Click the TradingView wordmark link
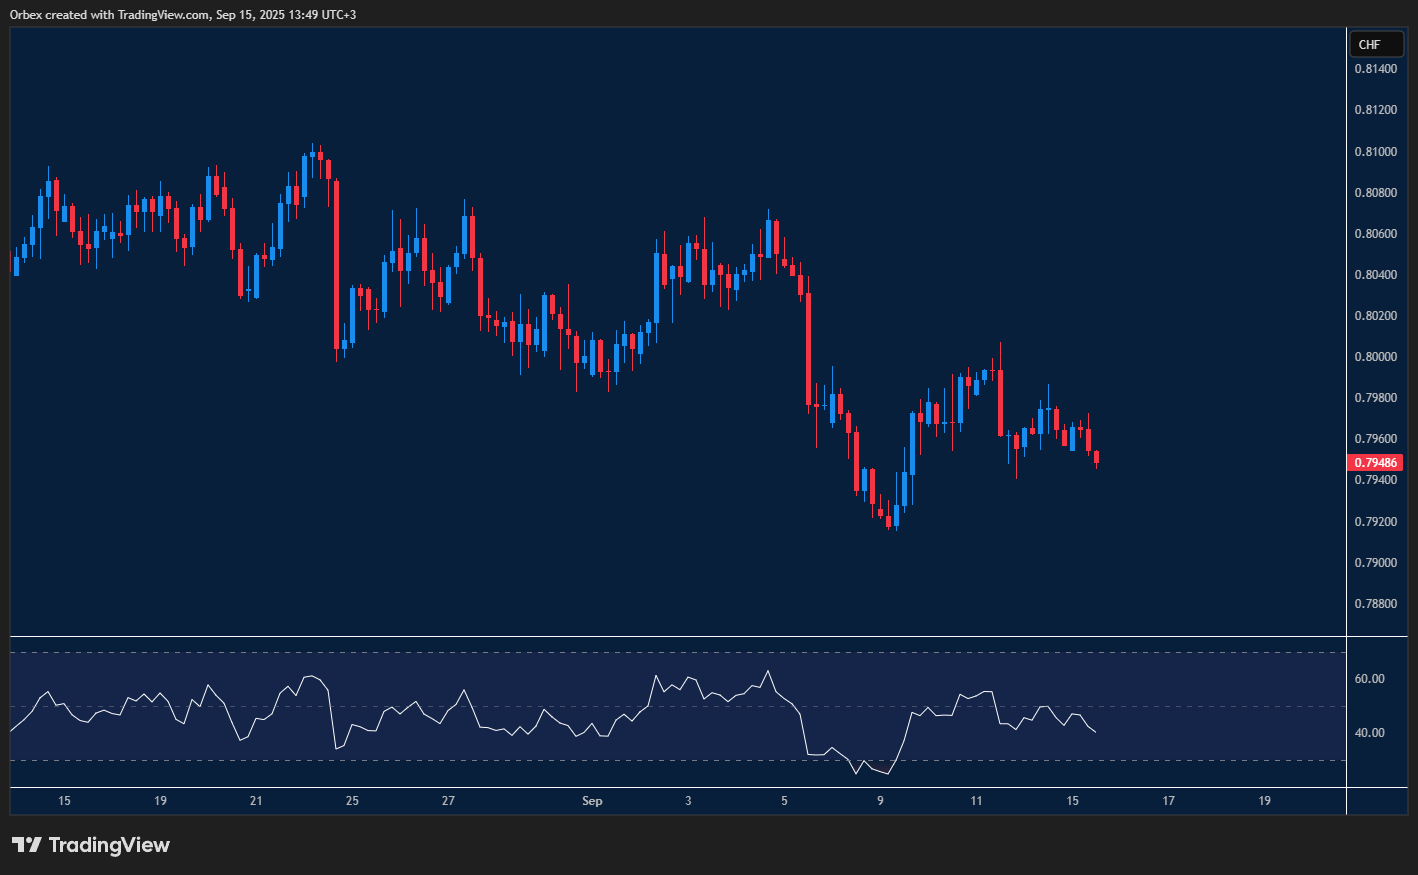This screenshot has height=875, width=1418. tap(108, 845)
